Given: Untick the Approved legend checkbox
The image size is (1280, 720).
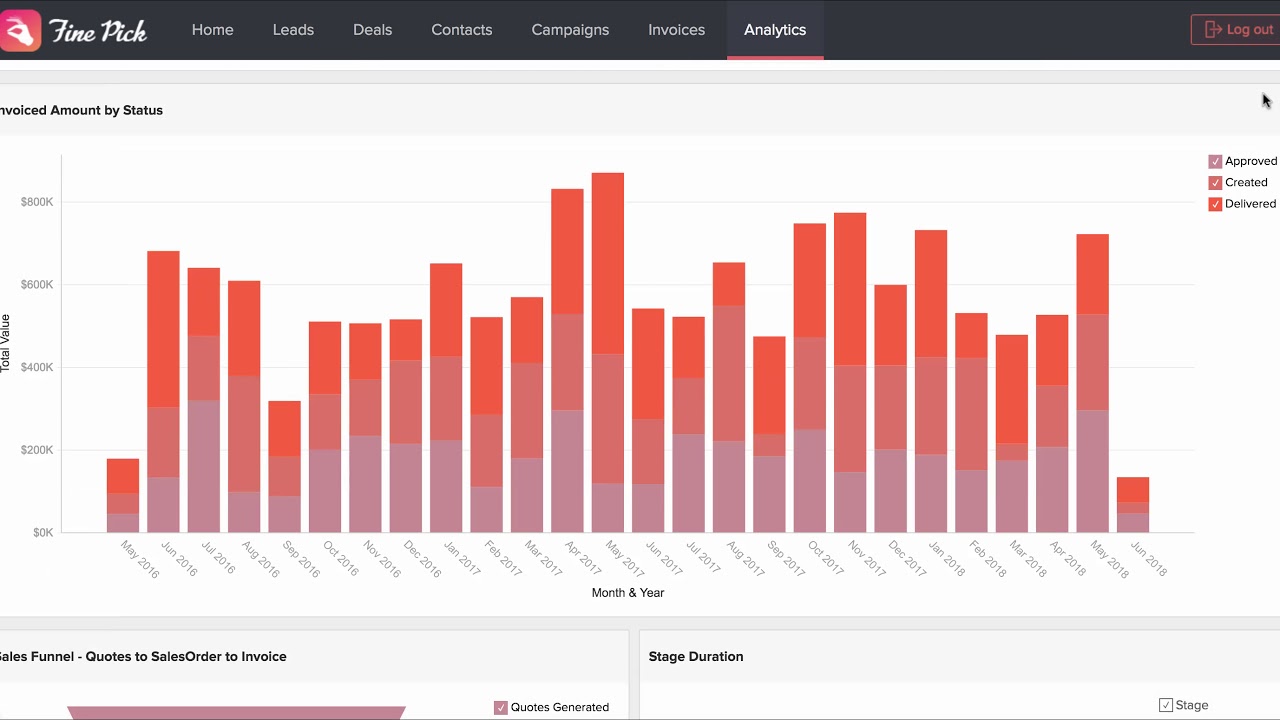Looking at the screenshot, I should (1215, 161).
